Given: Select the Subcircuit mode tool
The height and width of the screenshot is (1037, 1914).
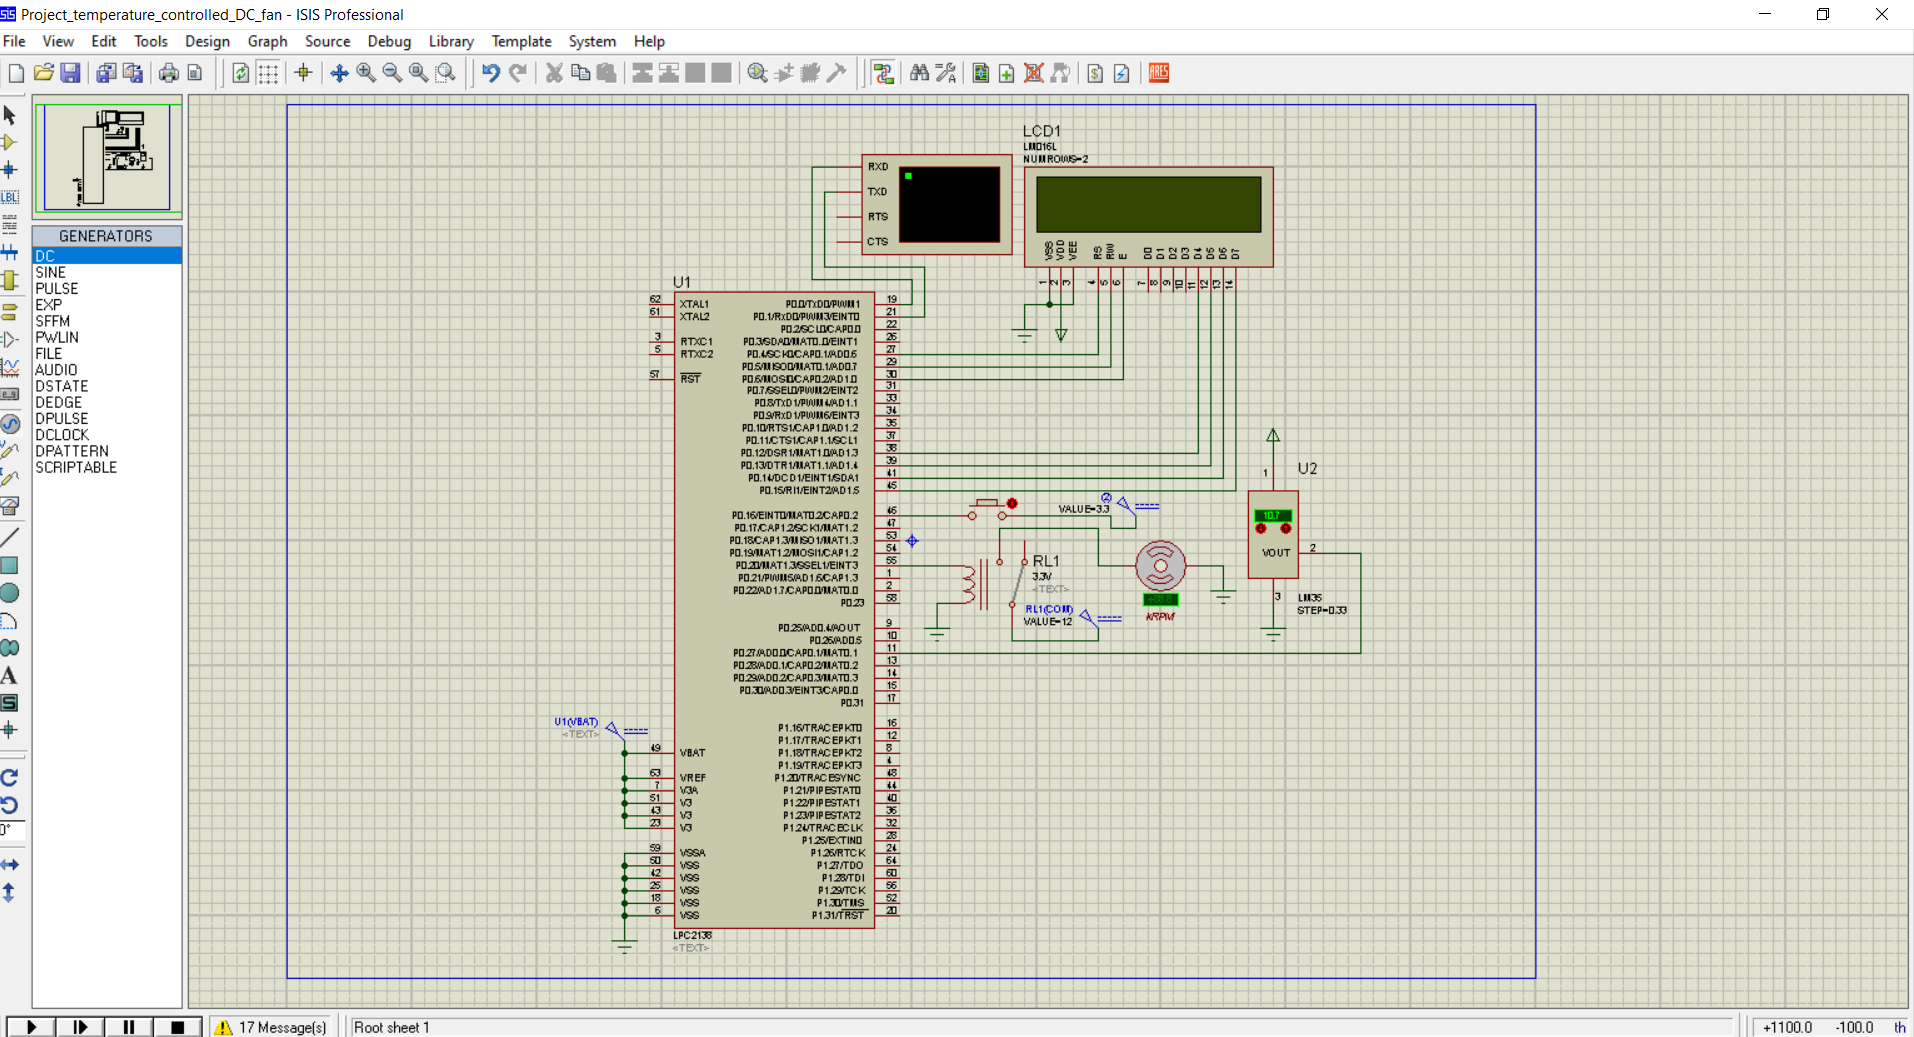Looking at the screenshot, I should pos(10,280).
